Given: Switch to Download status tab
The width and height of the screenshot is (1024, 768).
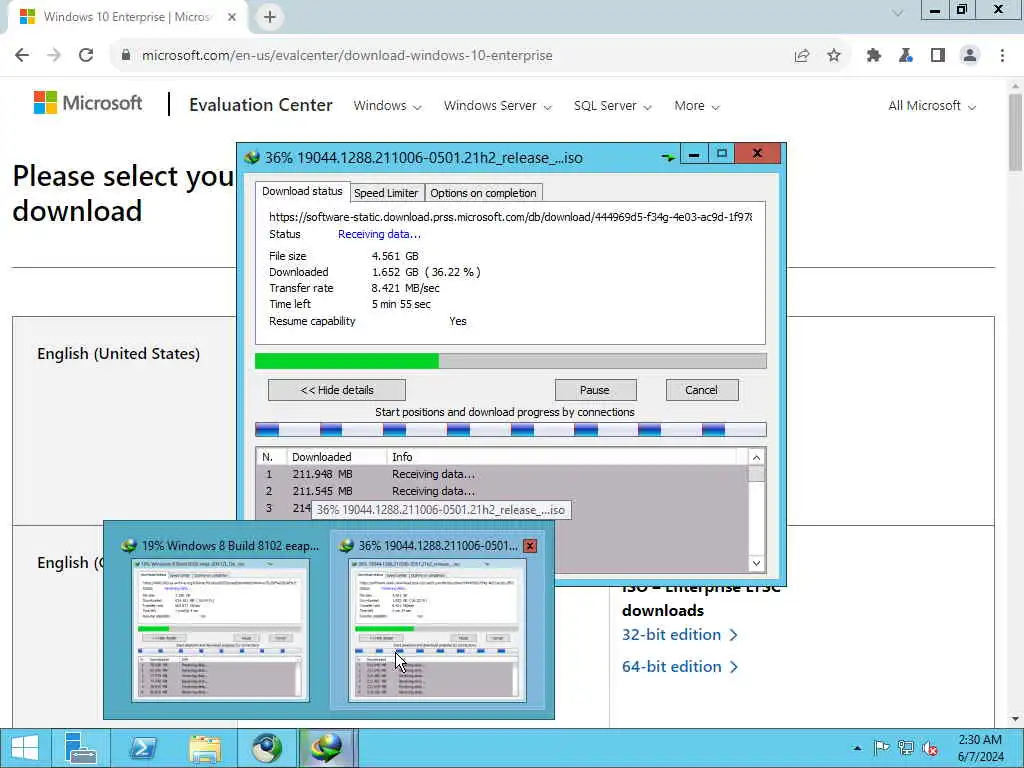Looking at the screenshot, I should coord(302,191).
